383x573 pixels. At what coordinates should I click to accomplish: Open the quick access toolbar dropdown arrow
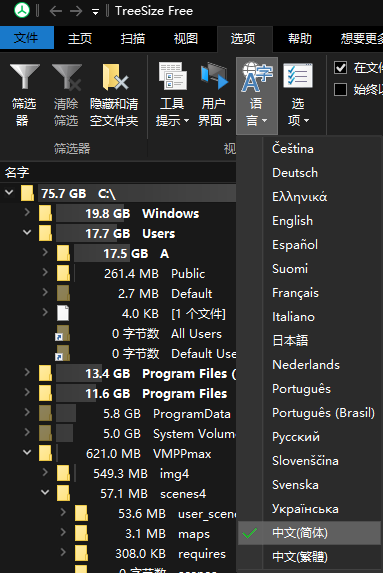95,12
